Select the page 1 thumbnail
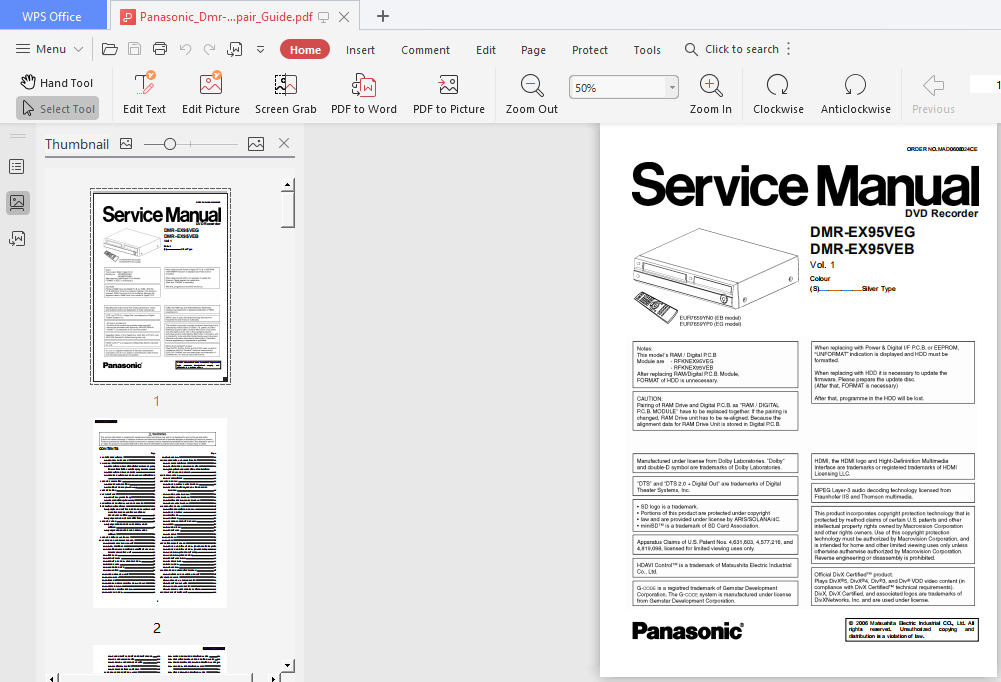 coord(160,286)
